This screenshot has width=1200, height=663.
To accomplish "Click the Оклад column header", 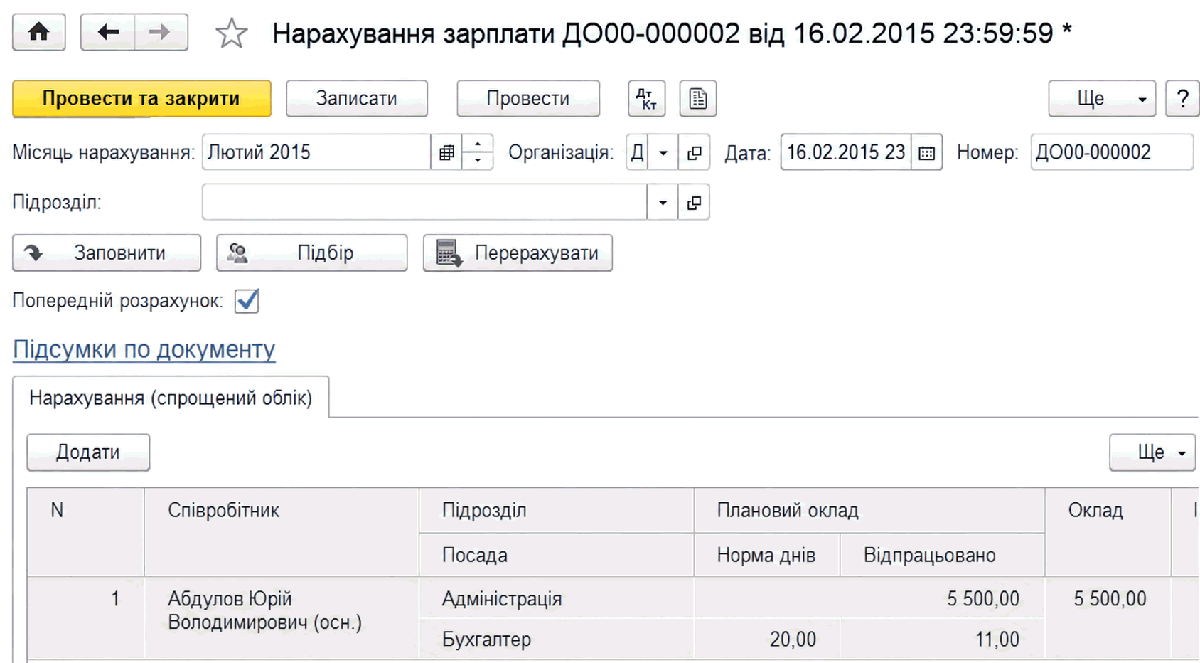I will pos(1108,532).
